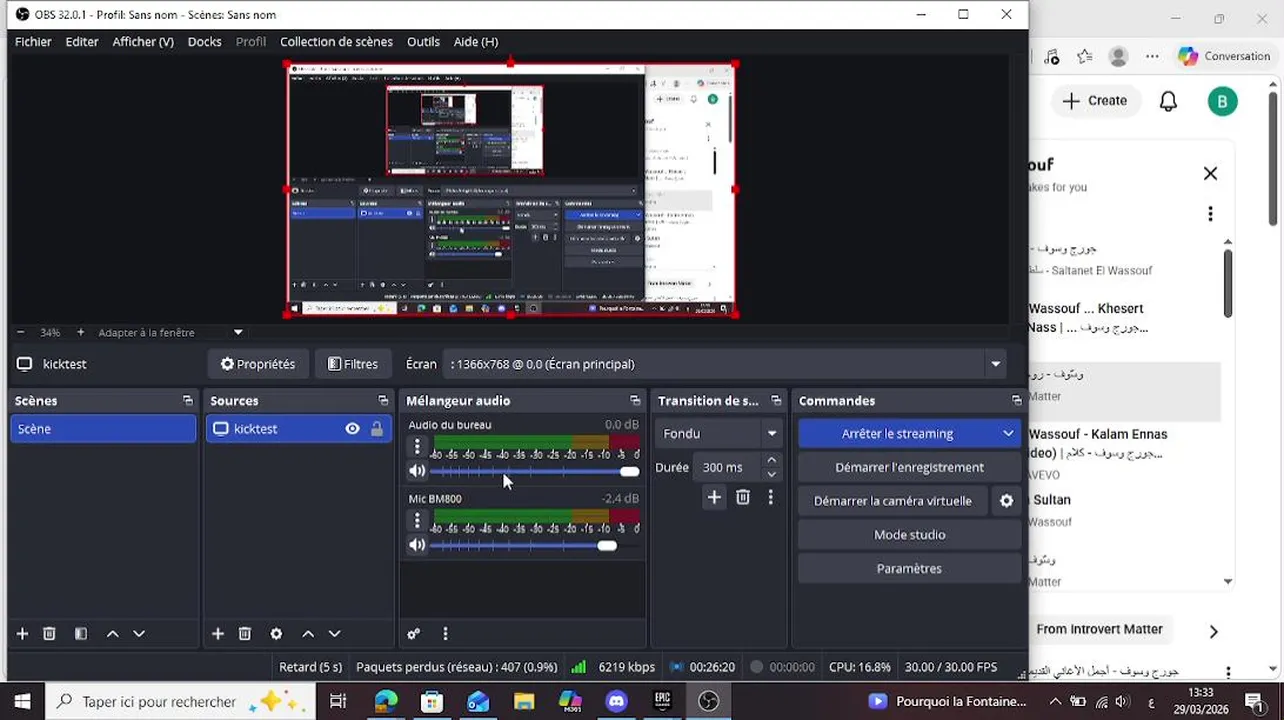Screen dimensions: 1284x720
Task: Open the Docks menu
Action: (204, 42)
